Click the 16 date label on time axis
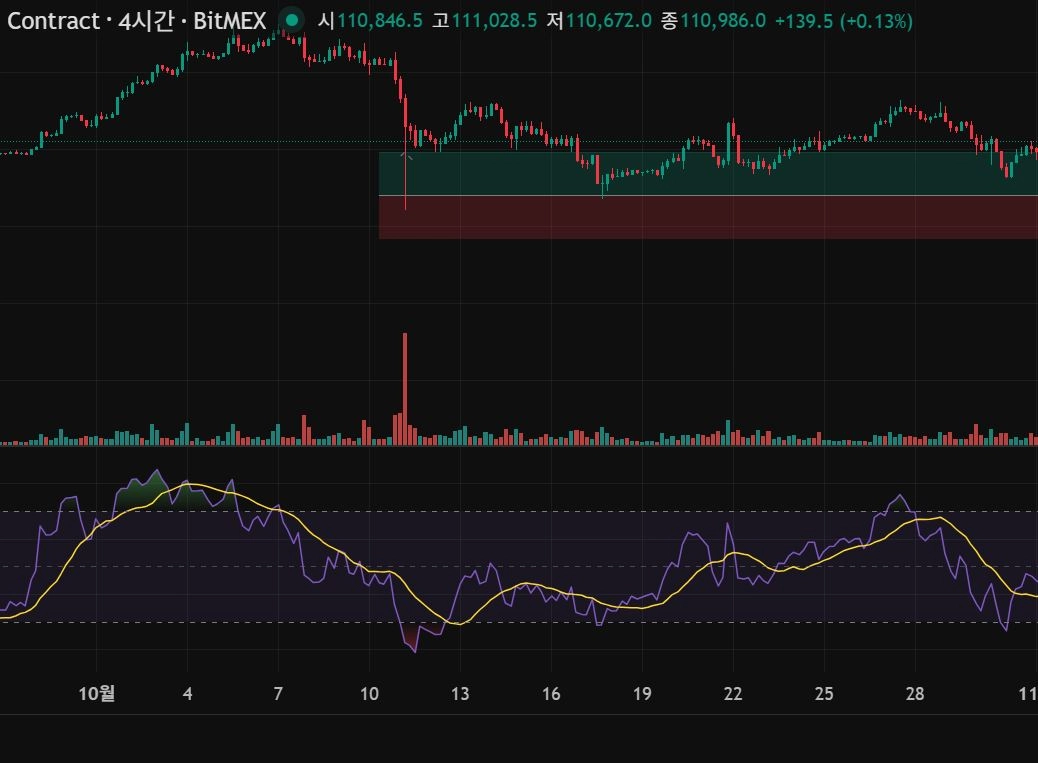This screenshot has height=763, width=1038. click(551, 693)
